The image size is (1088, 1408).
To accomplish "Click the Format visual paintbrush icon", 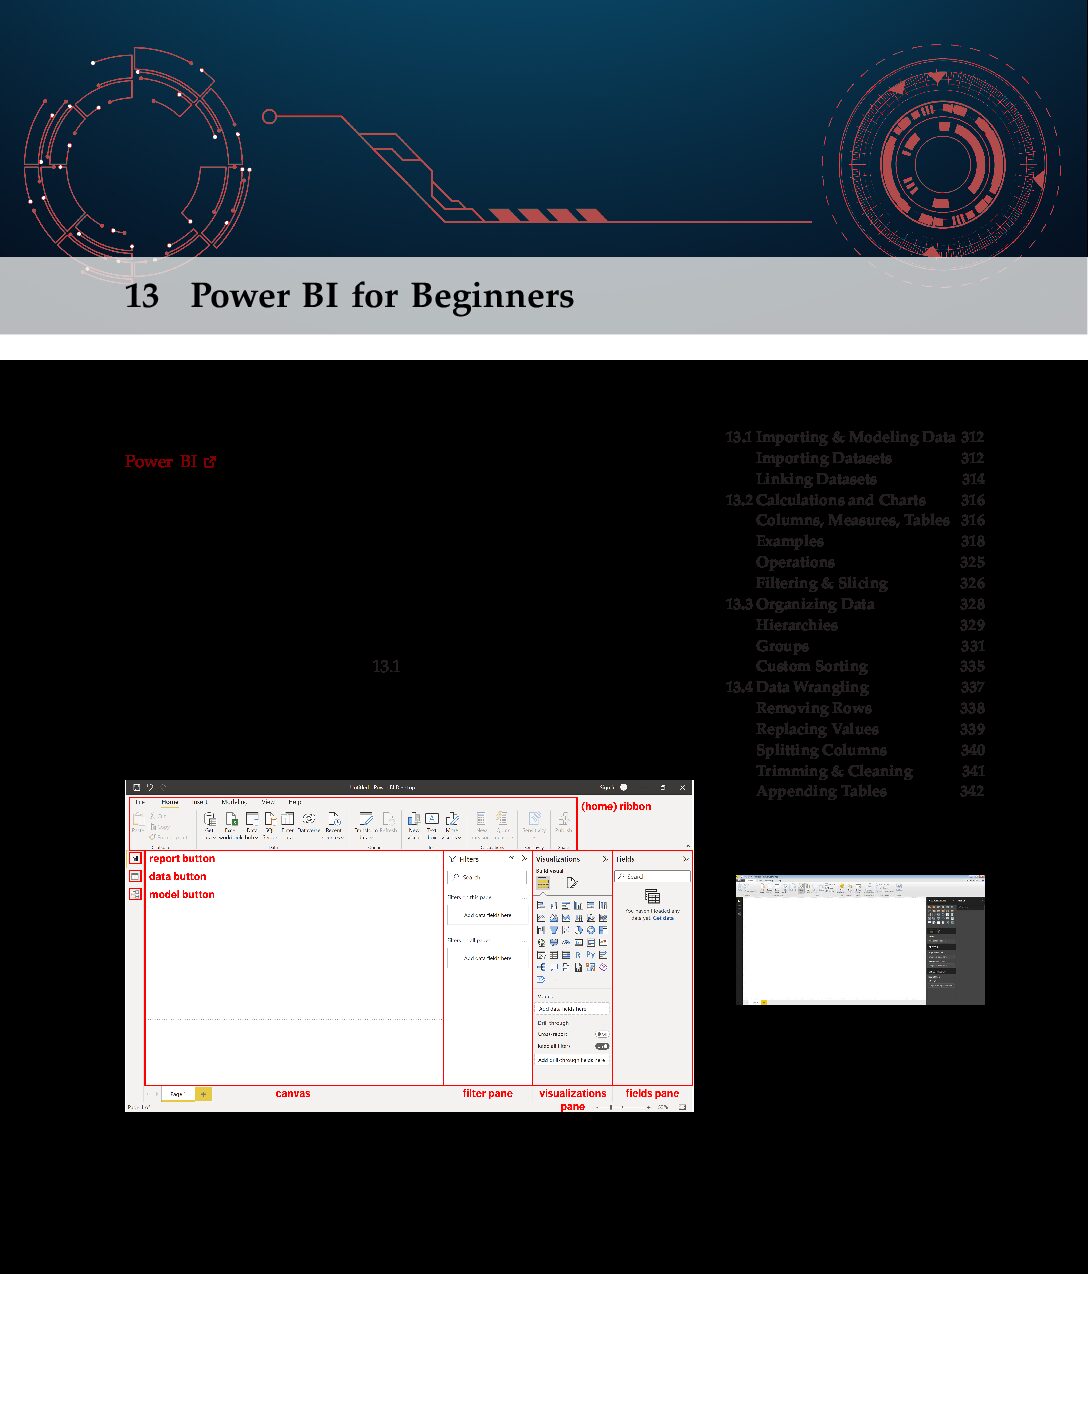I will (x=572, y=883).
